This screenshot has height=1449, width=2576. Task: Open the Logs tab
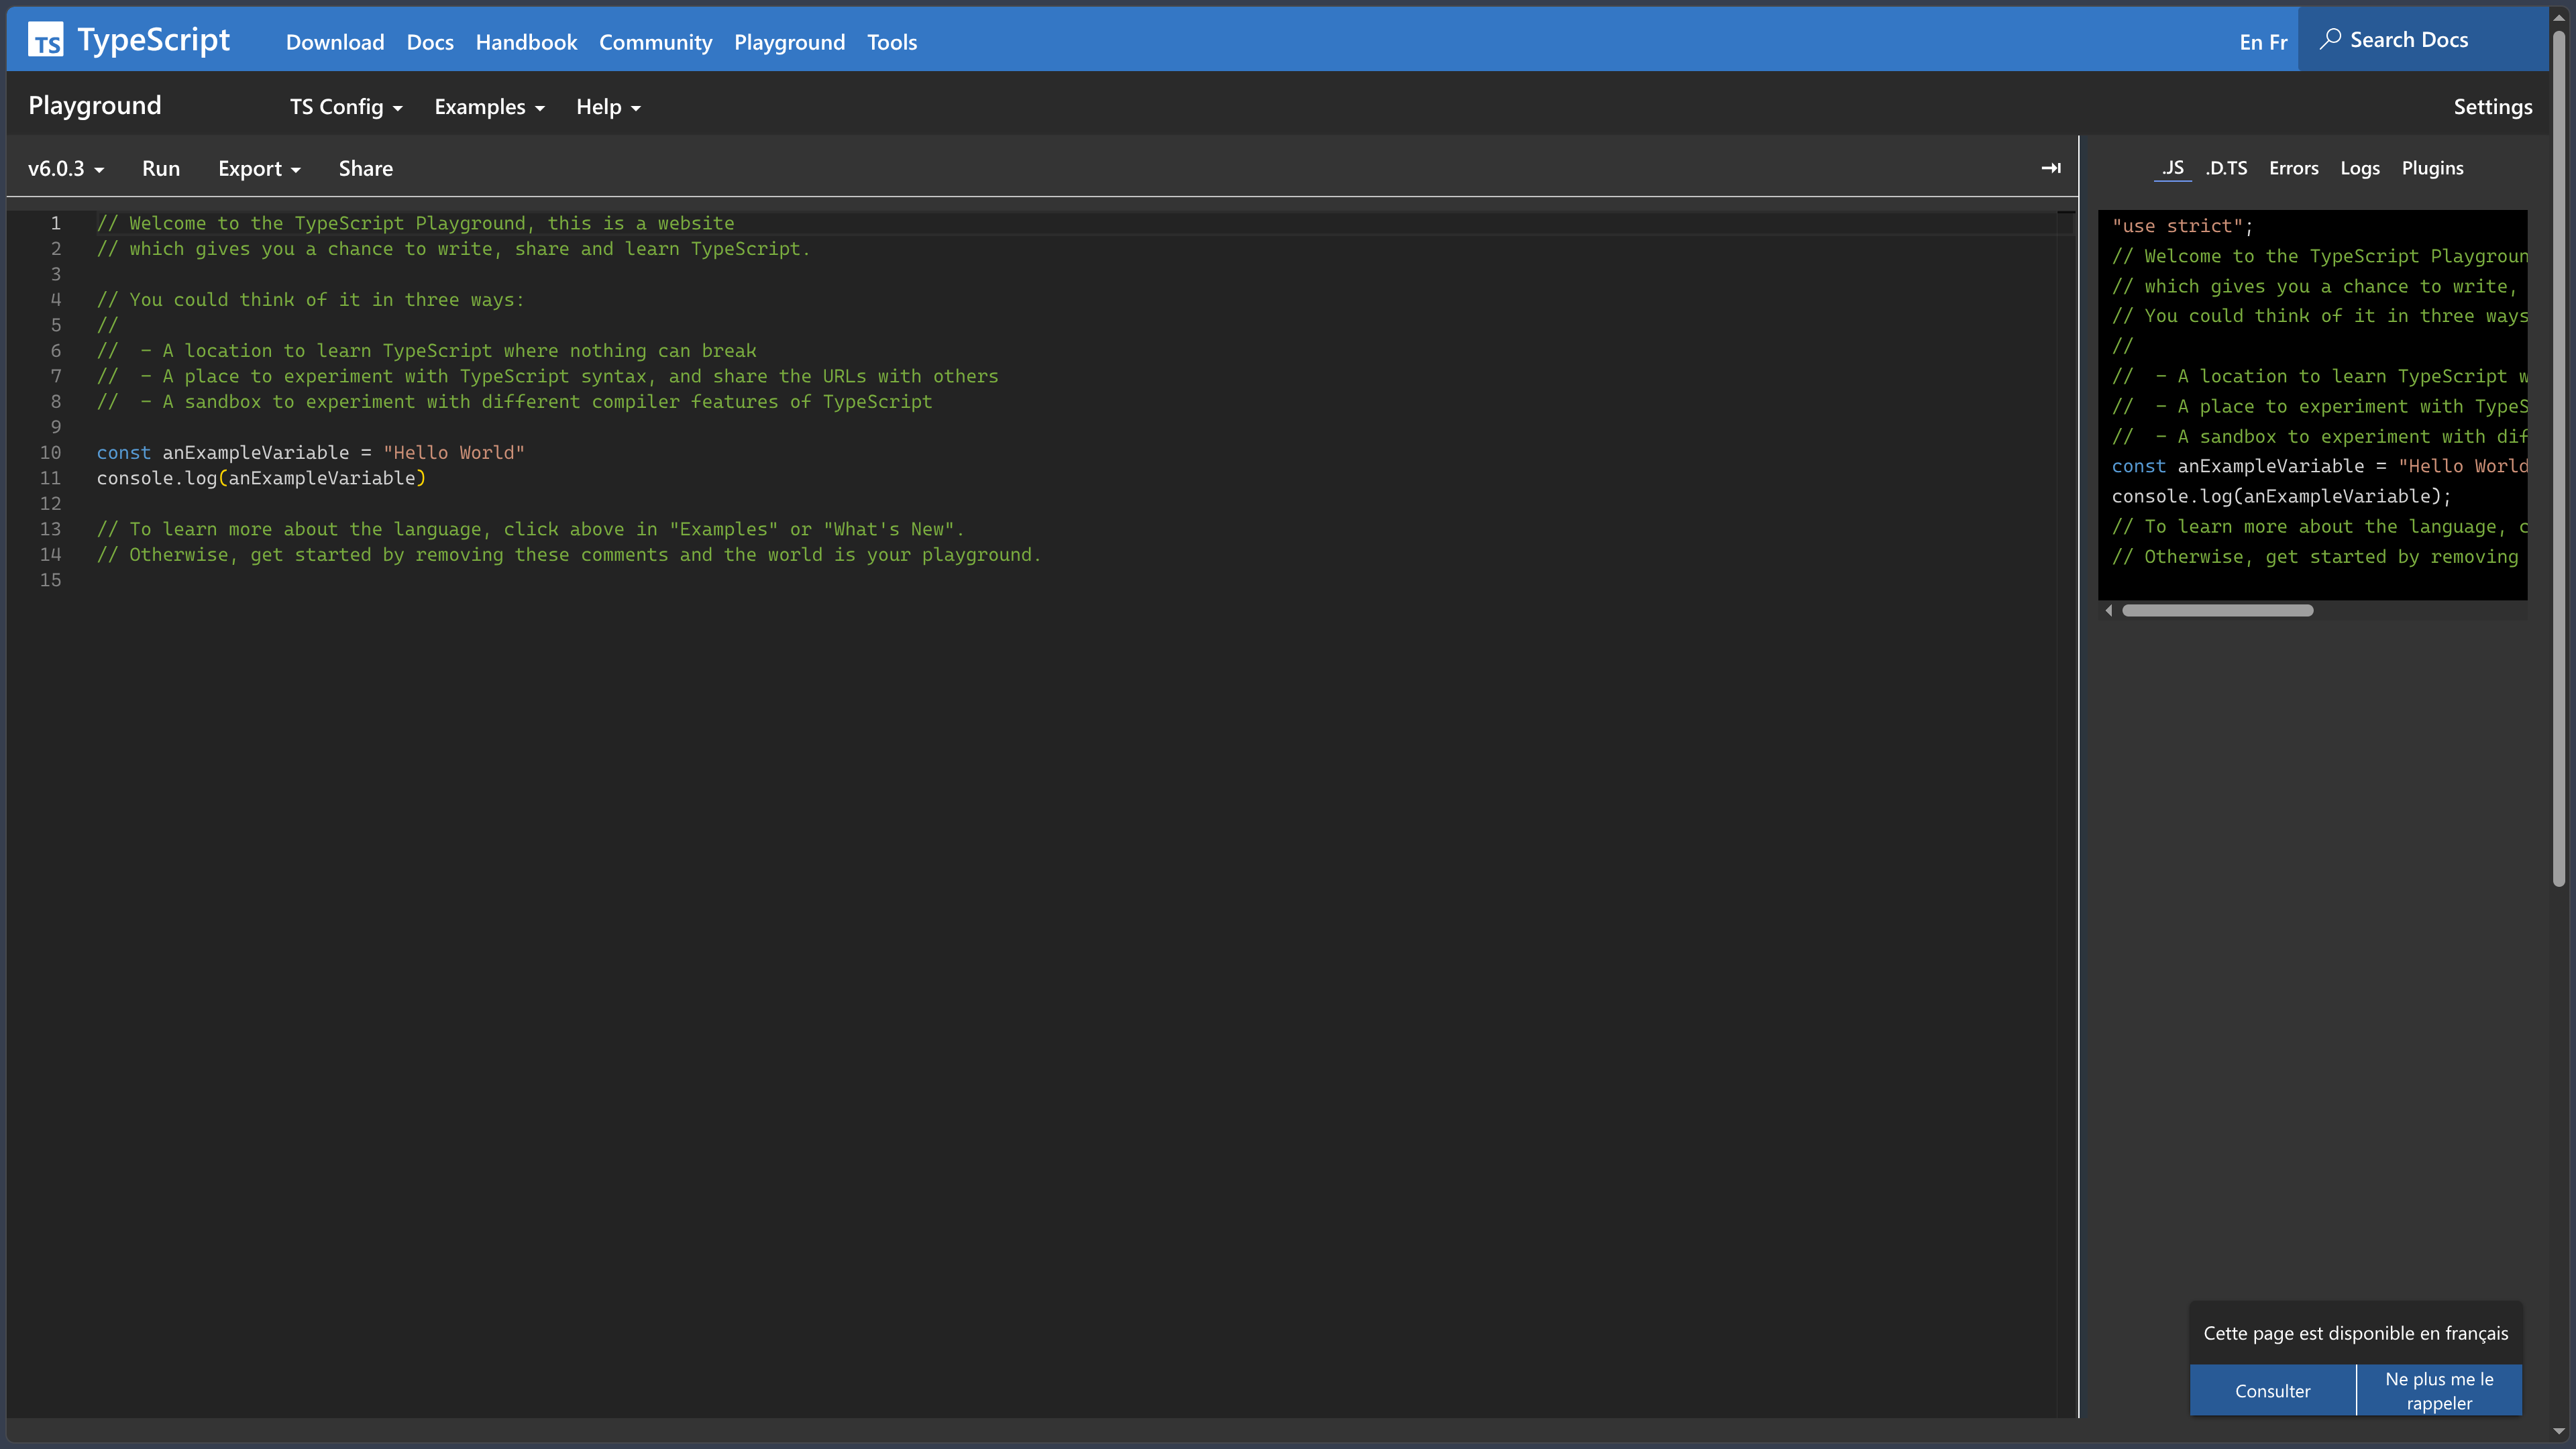[x=2360, y=168]
